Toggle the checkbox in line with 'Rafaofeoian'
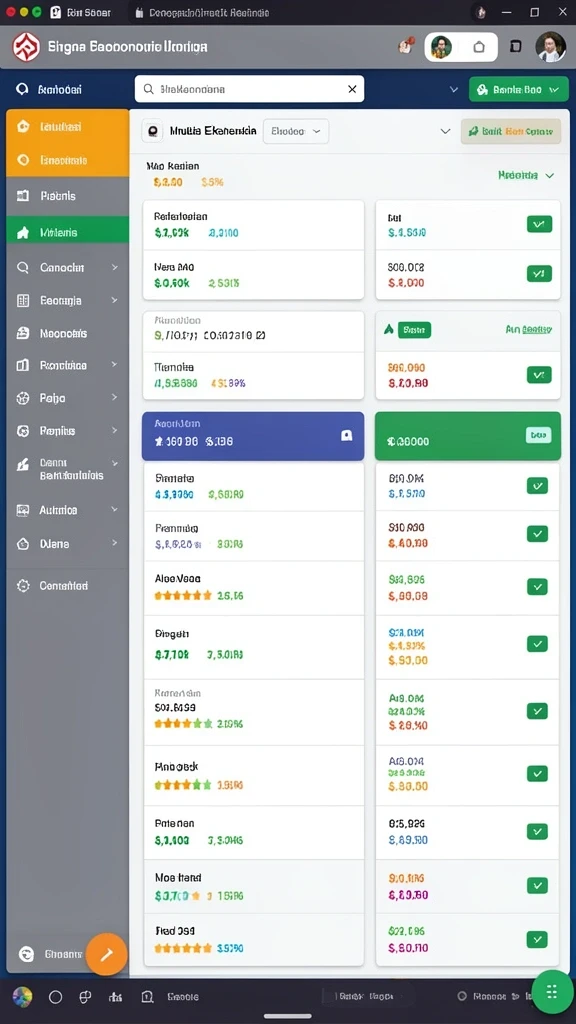Screen dimensions: 576x1024 pos(539,224)
